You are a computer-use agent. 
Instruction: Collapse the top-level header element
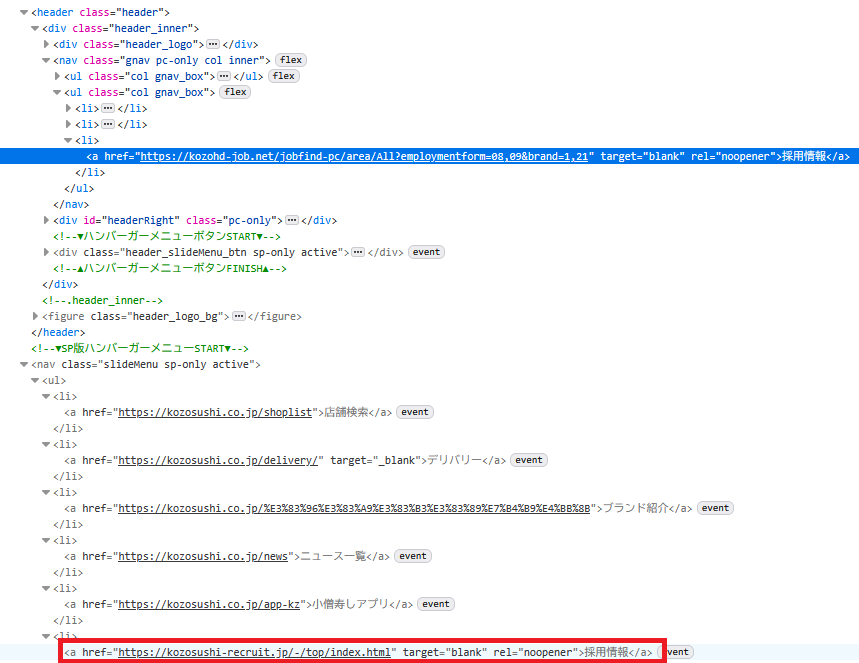(x=24, y=12)
